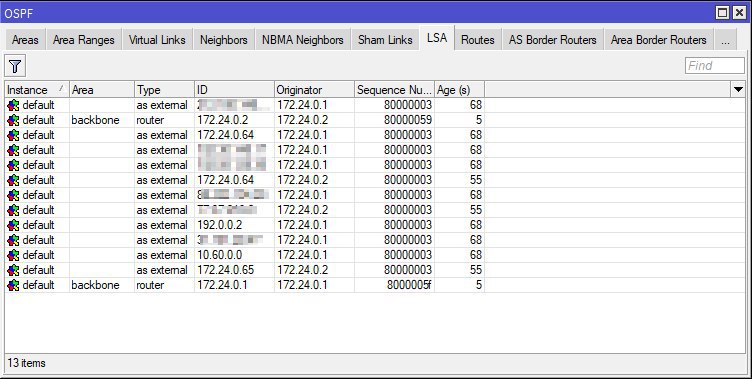
Task: Open the Virtual Links tab
Action: (157, 40)
